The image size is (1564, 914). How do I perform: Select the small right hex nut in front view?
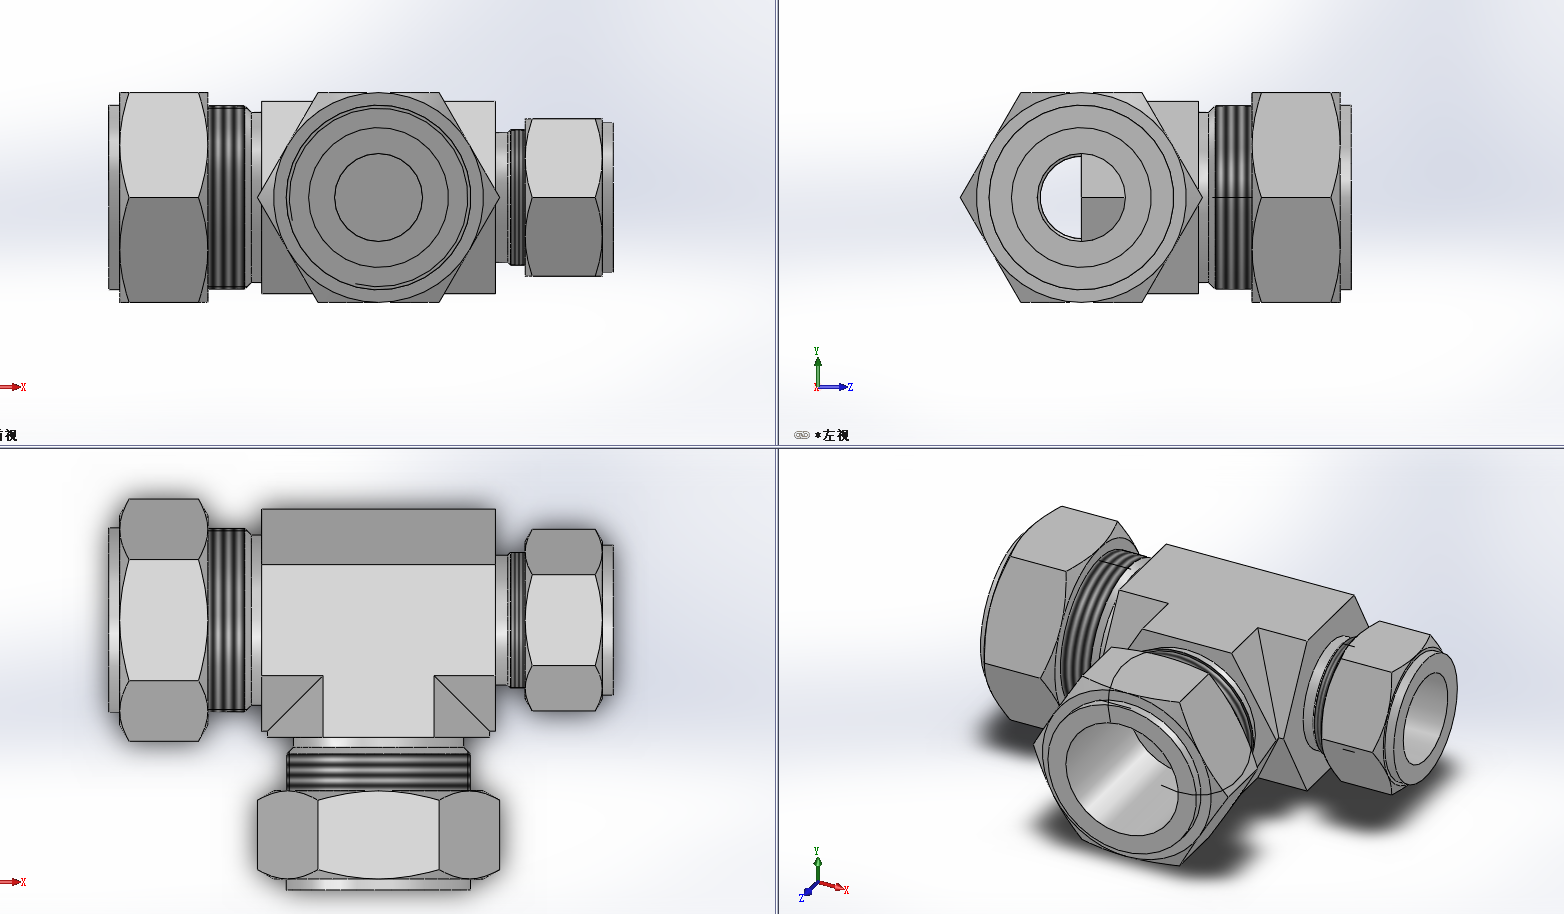(564, 197)
